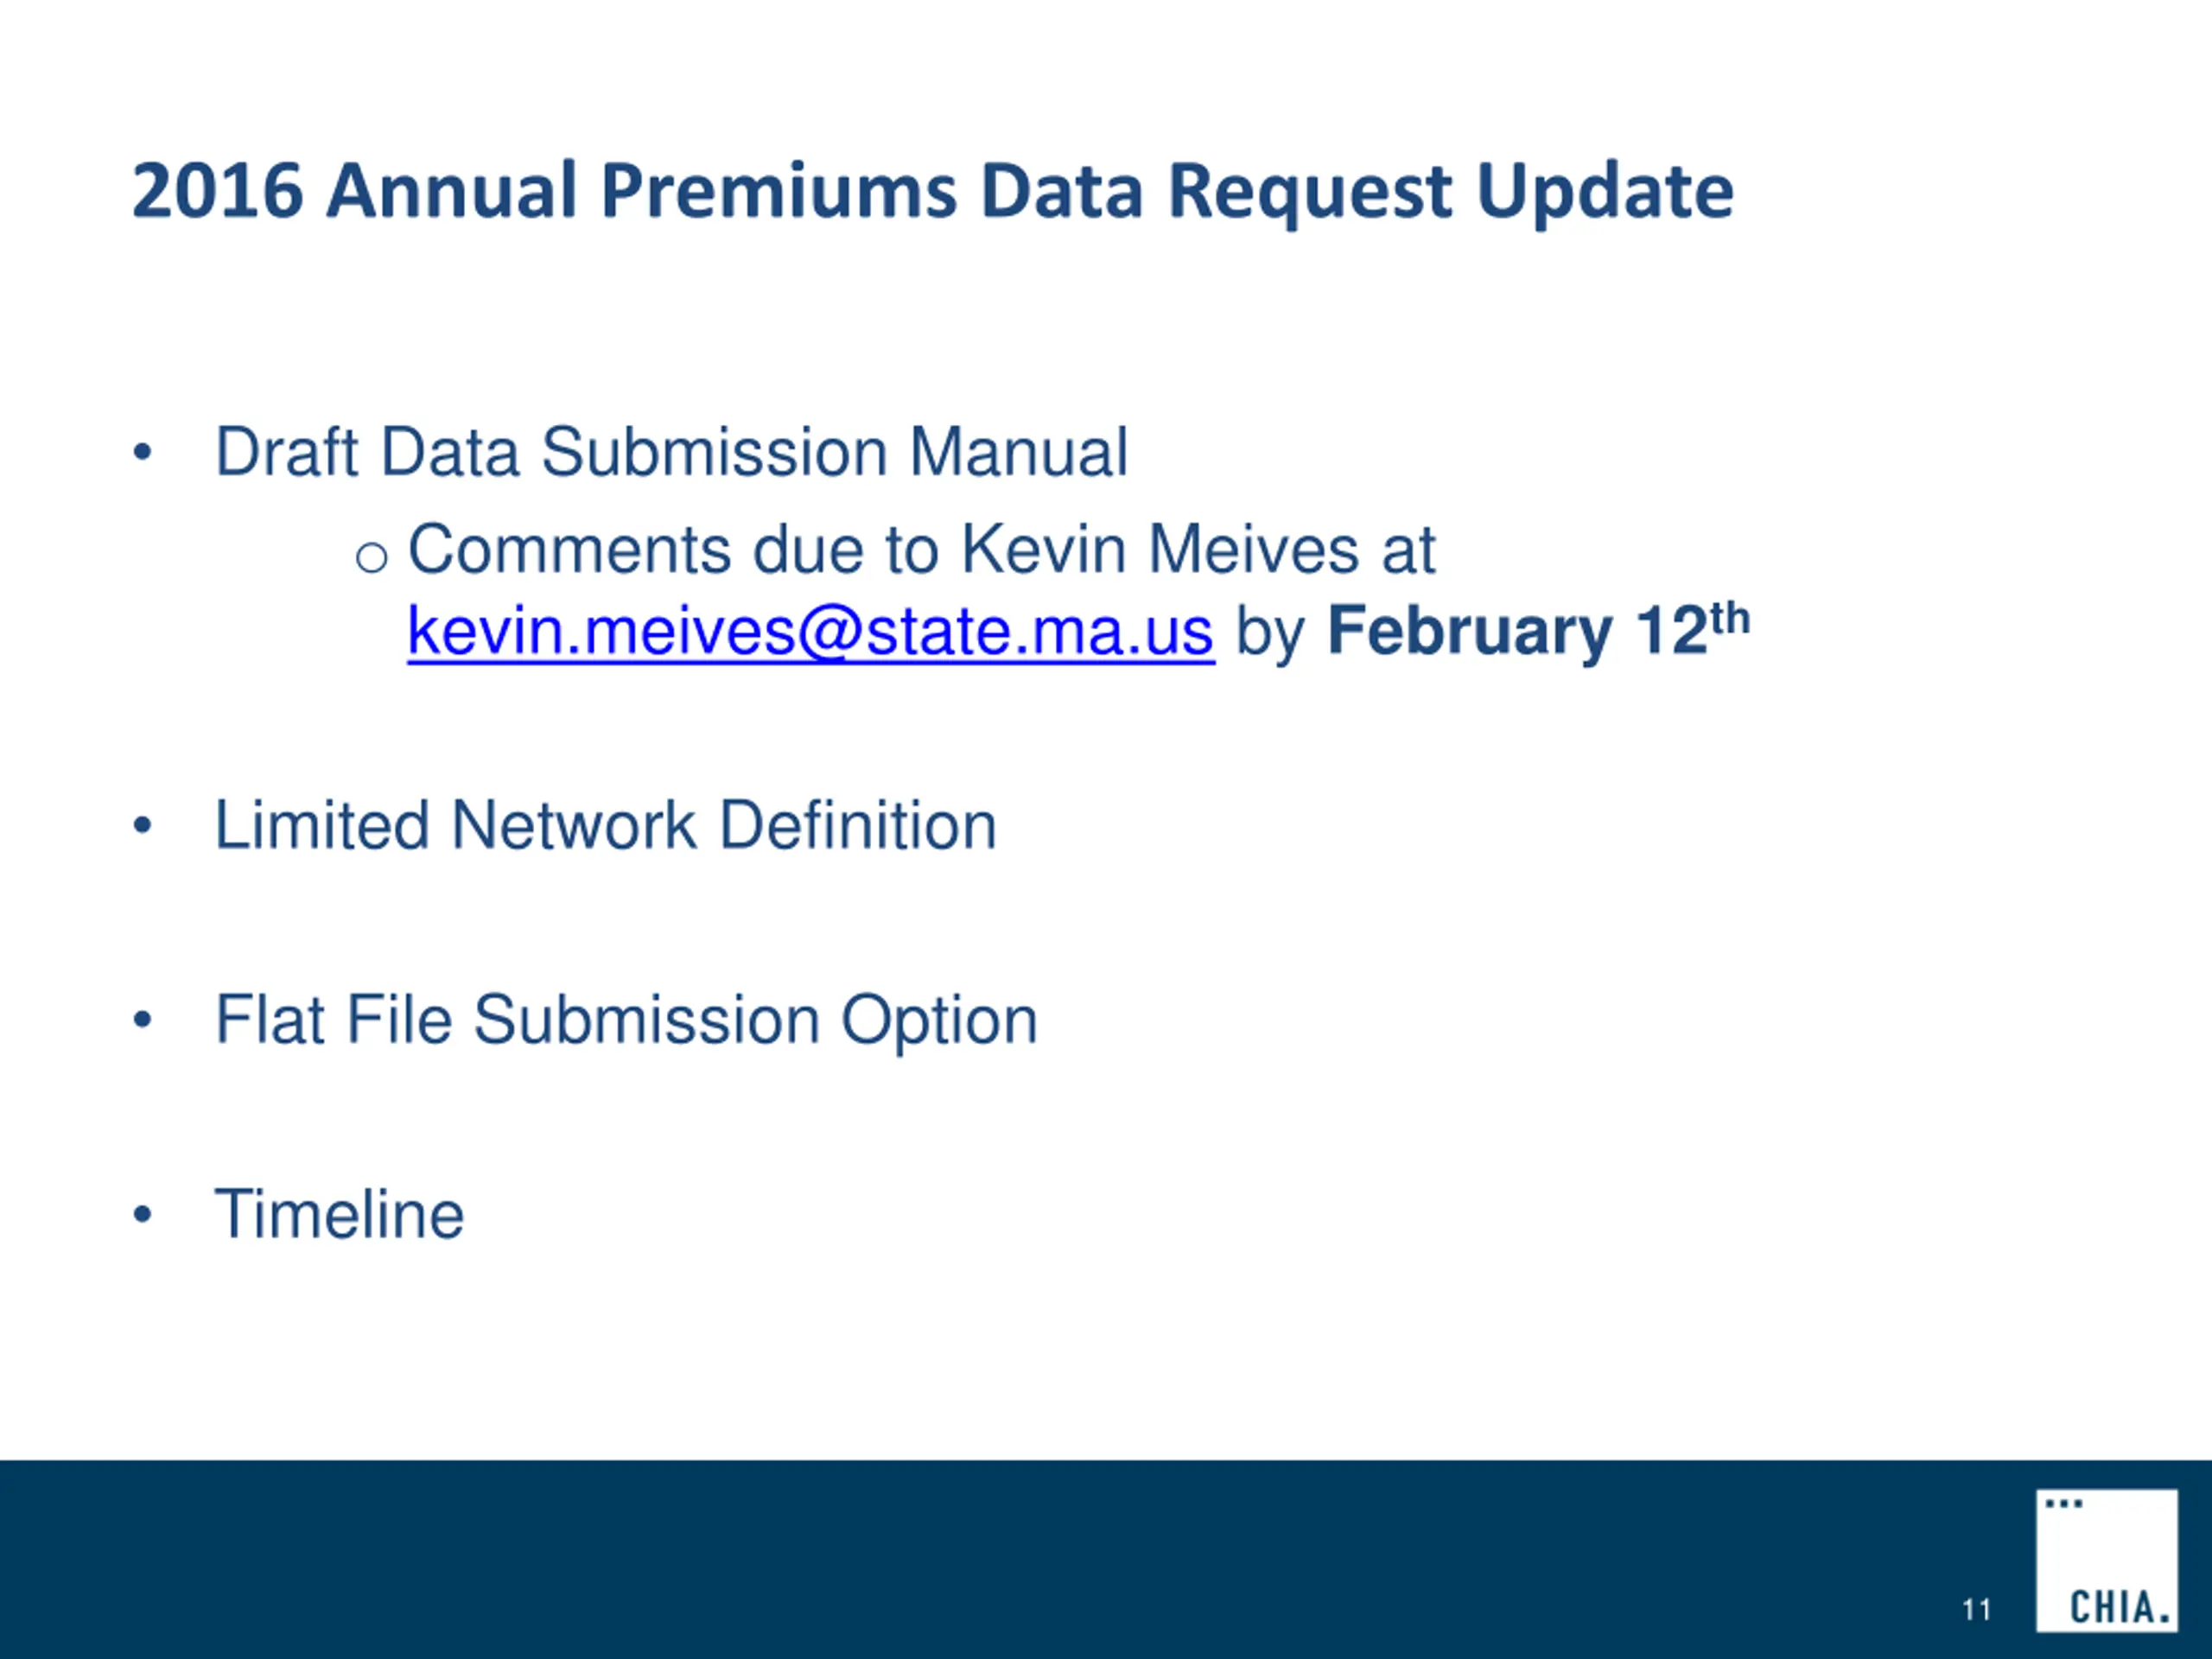Click the hollow circle sub-bullet before Comments
The image size is (2212, 1659).
tap(371, 557)
